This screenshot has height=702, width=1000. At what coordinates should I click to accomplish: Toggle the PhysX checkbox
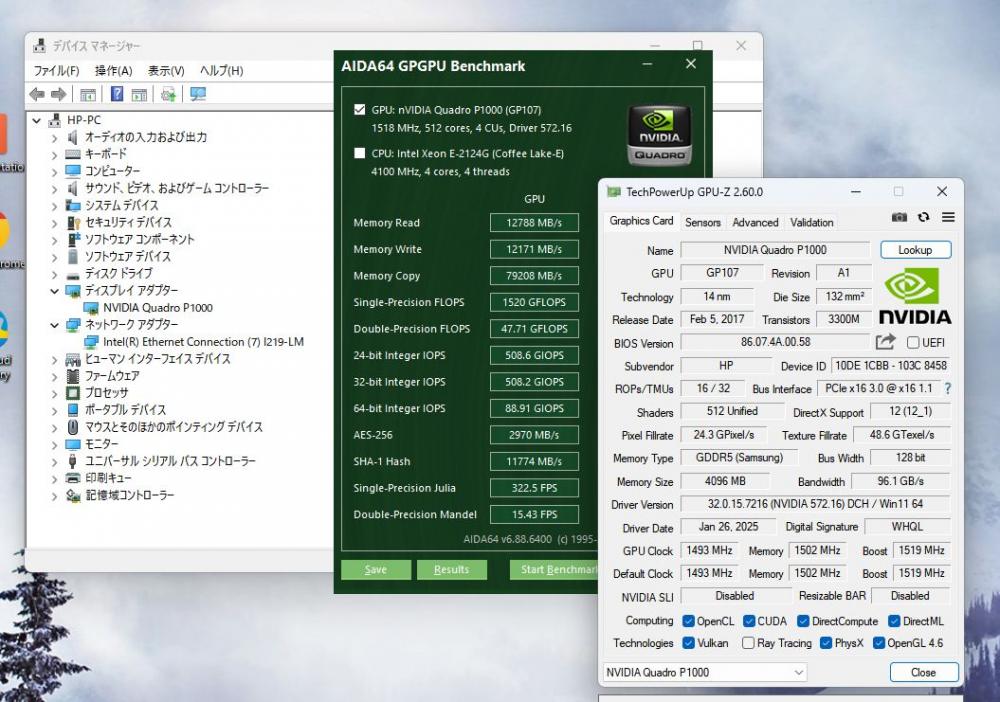coord(826,643)
